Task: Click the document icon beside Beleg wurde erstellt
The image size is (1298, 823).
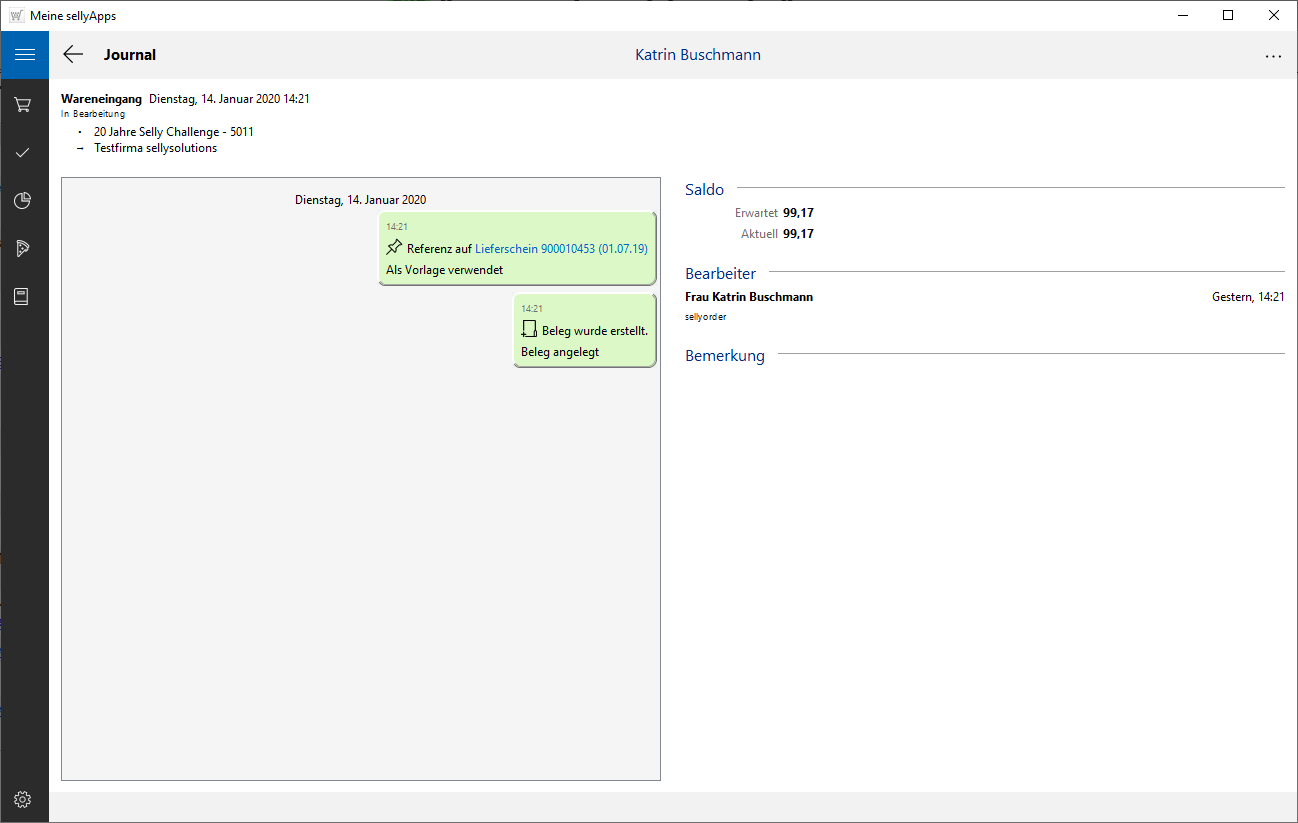Action: [x=529, y=330]
